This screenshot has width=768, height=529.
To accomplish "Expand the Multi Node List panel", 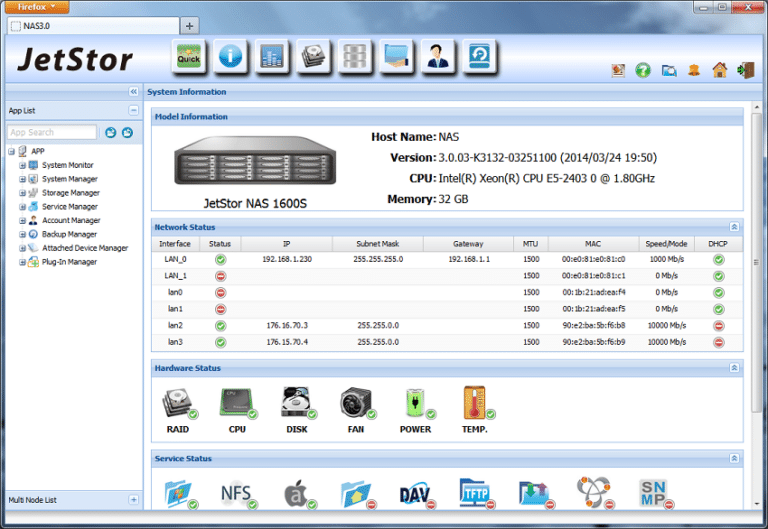I will pos(134,500).
